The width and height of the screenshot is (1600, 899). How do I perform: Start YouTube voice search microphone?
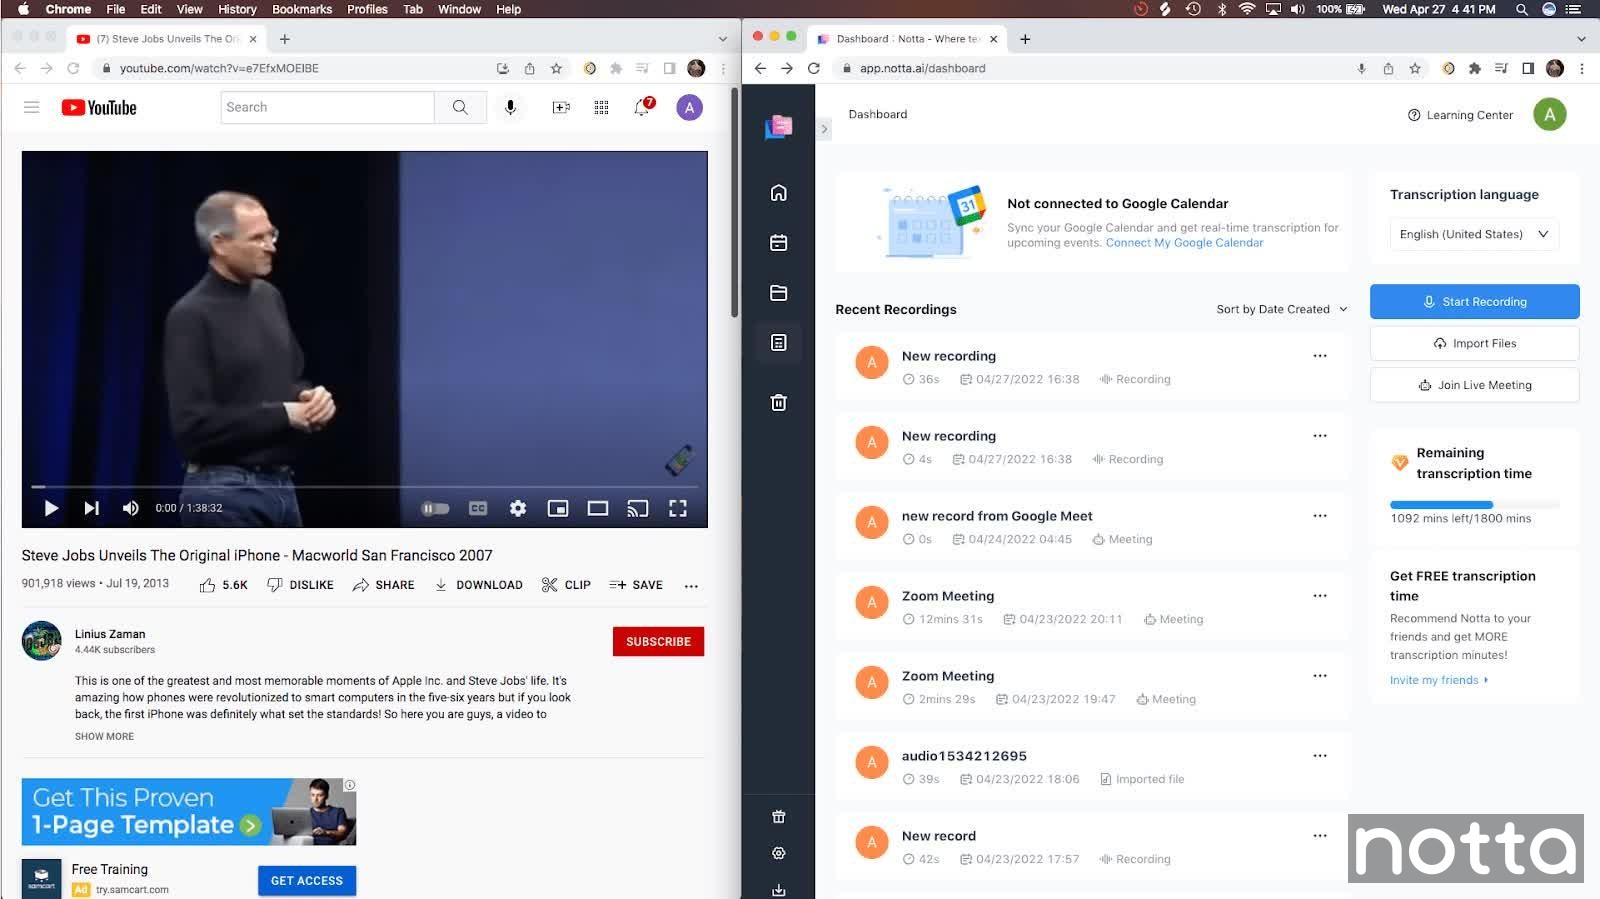click(510, 107)
